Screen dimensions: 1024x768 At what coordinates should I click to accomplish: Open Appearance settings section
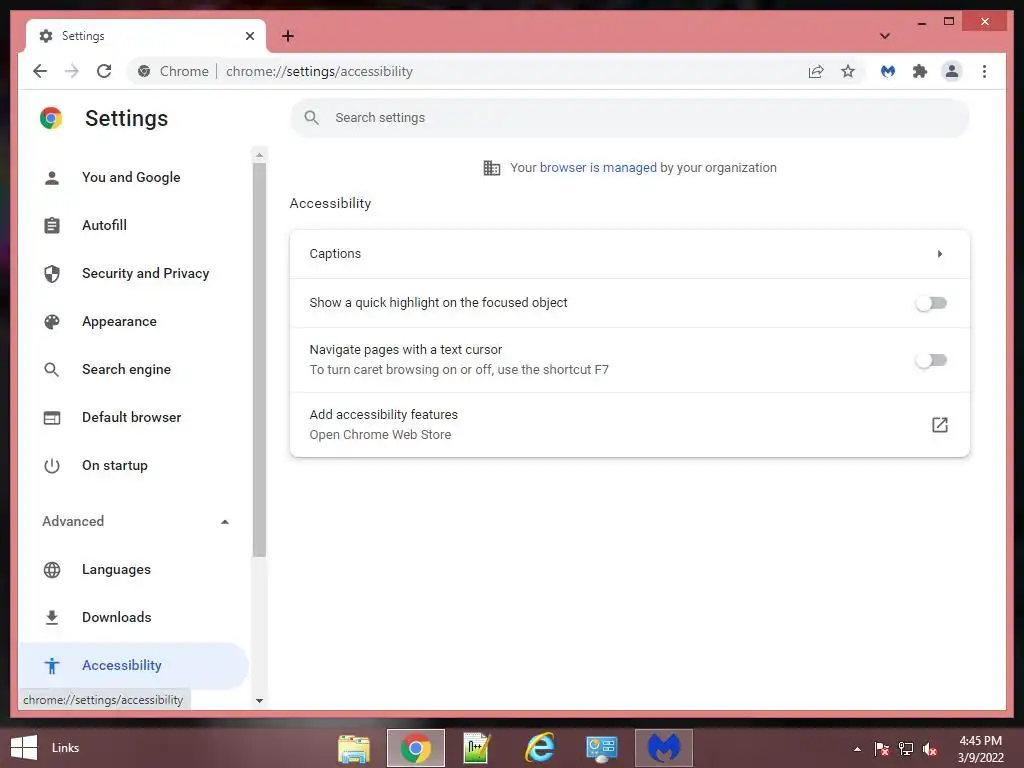(135, 321)
